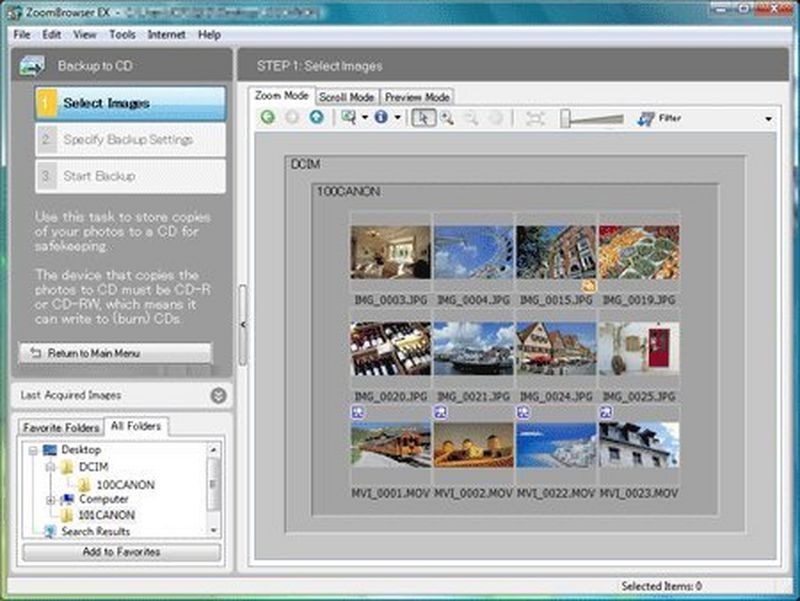Screen dimensions: 800x601
Task: Click the Add to Favorites button
Action: pyautogui.click(x=120, y=551)
